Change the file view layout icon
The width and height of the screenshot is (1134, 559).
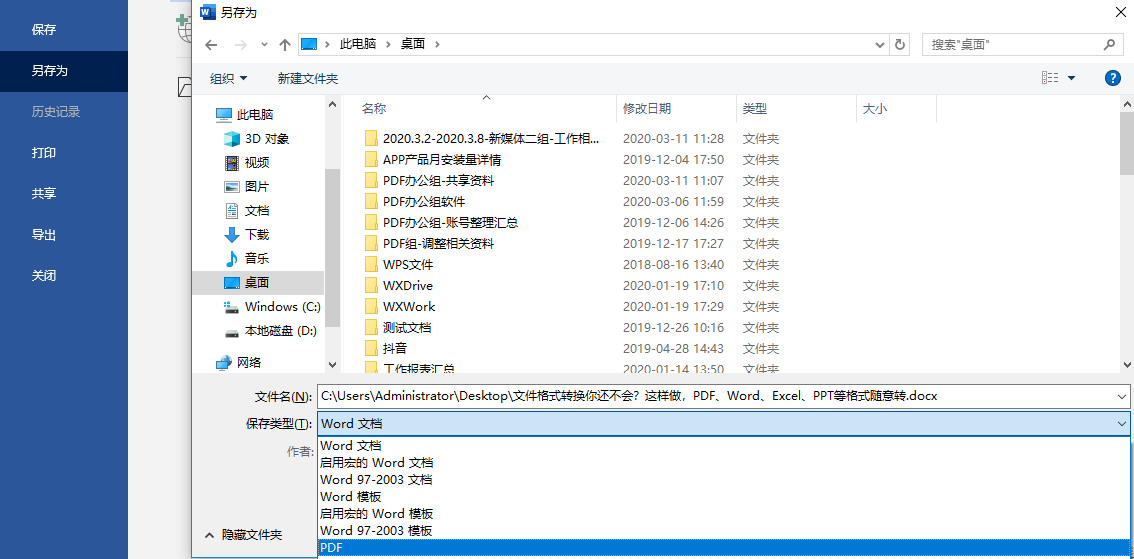(x=1050, y=78)
